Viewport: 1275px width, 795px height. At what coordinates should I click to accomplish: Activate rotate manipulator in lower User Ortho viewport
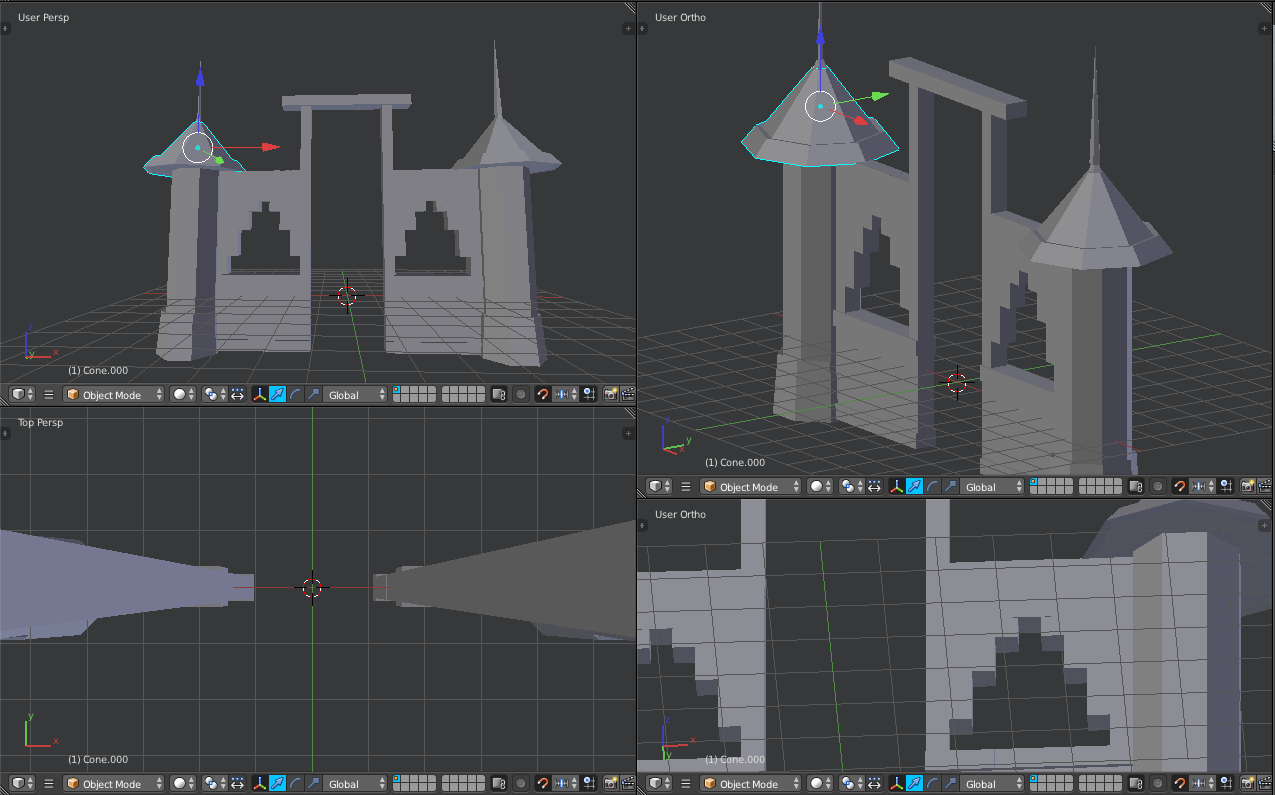(x=932, y=783)
